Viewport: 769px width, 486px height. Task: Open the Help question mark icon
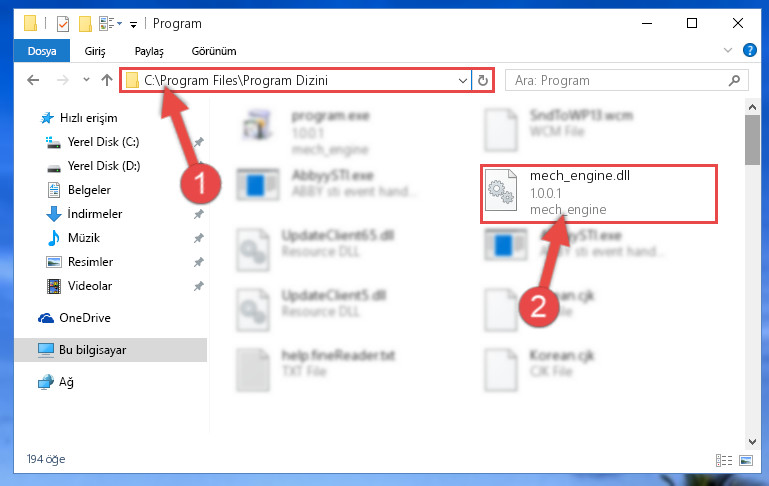(749, 51)
